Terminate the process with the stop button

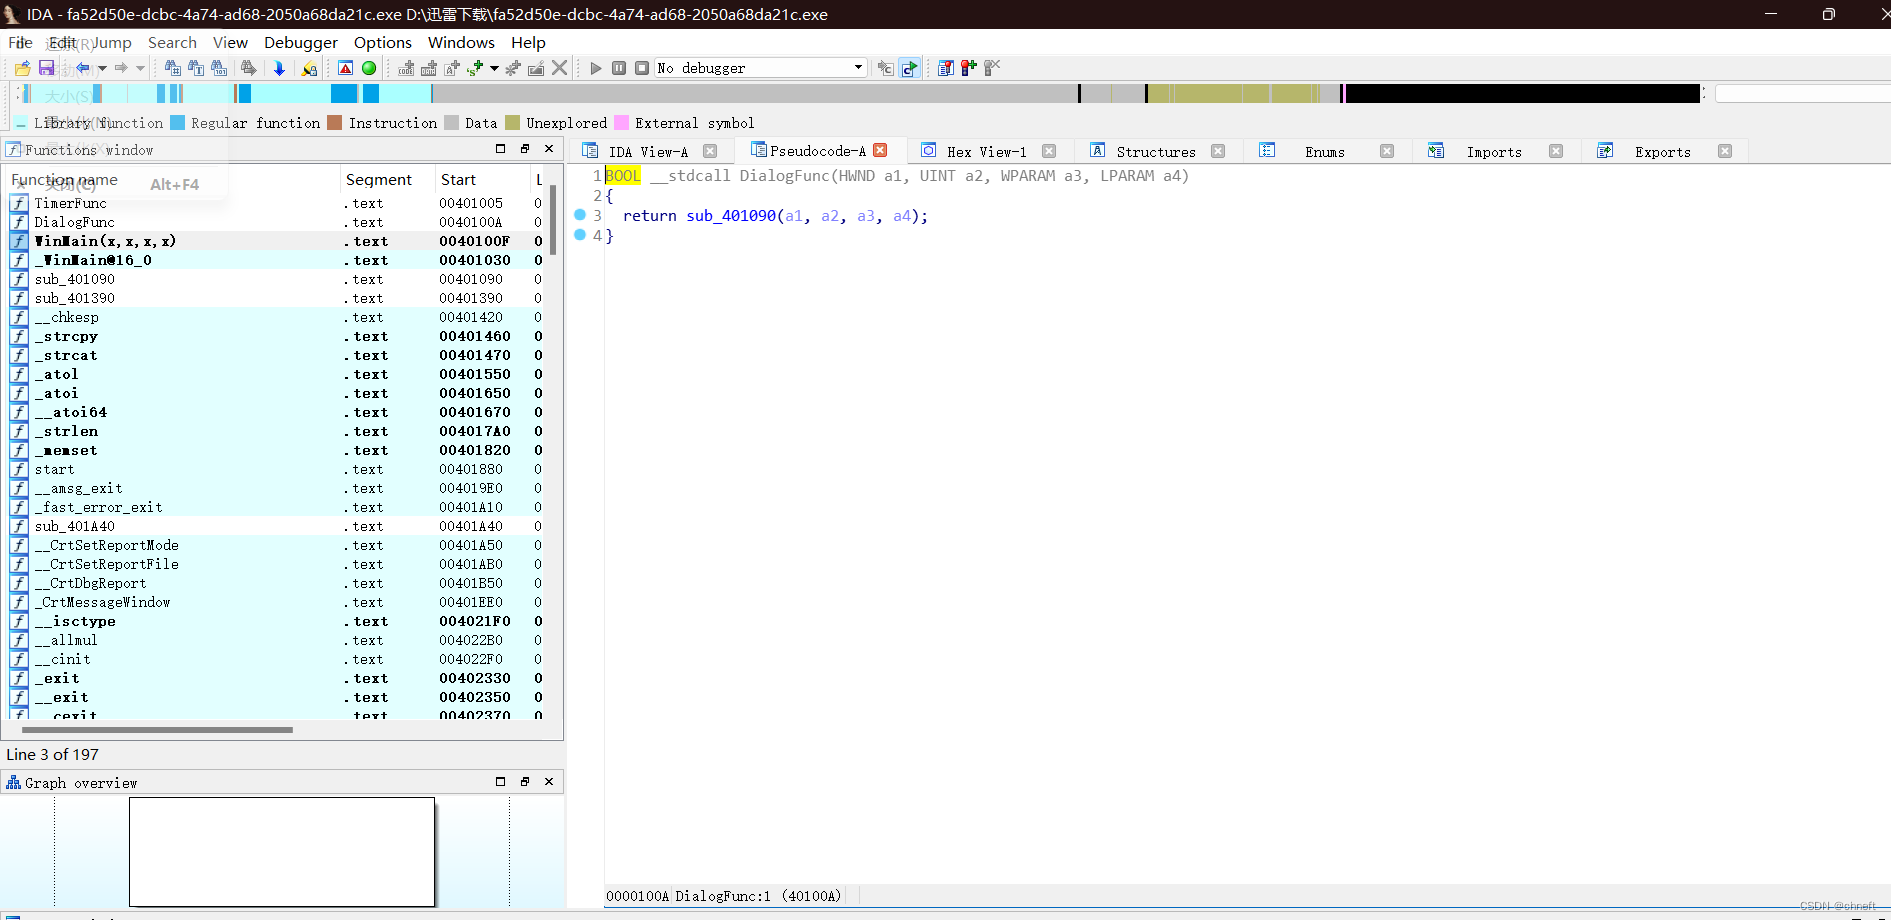pos(642,68)
